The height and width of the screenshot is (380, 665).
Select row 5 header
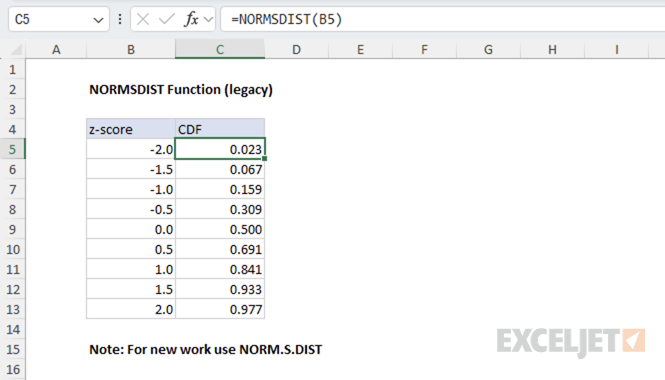coord(13,149)
